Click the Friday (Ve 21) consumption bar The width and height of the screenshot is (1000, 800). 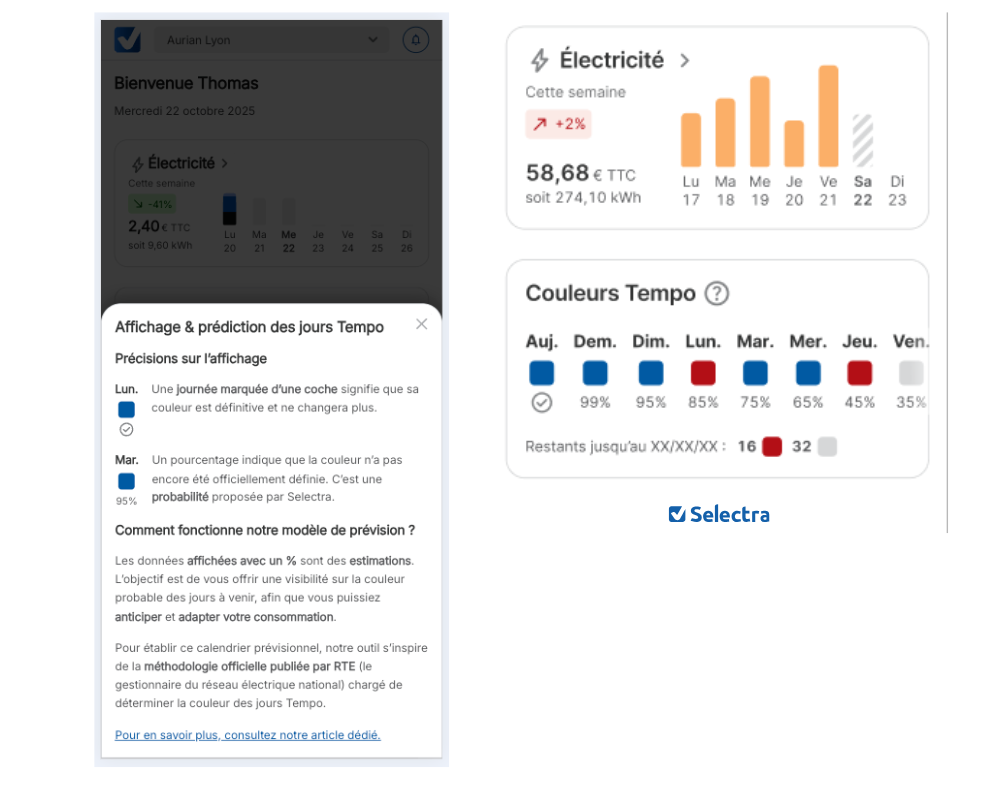828,116
